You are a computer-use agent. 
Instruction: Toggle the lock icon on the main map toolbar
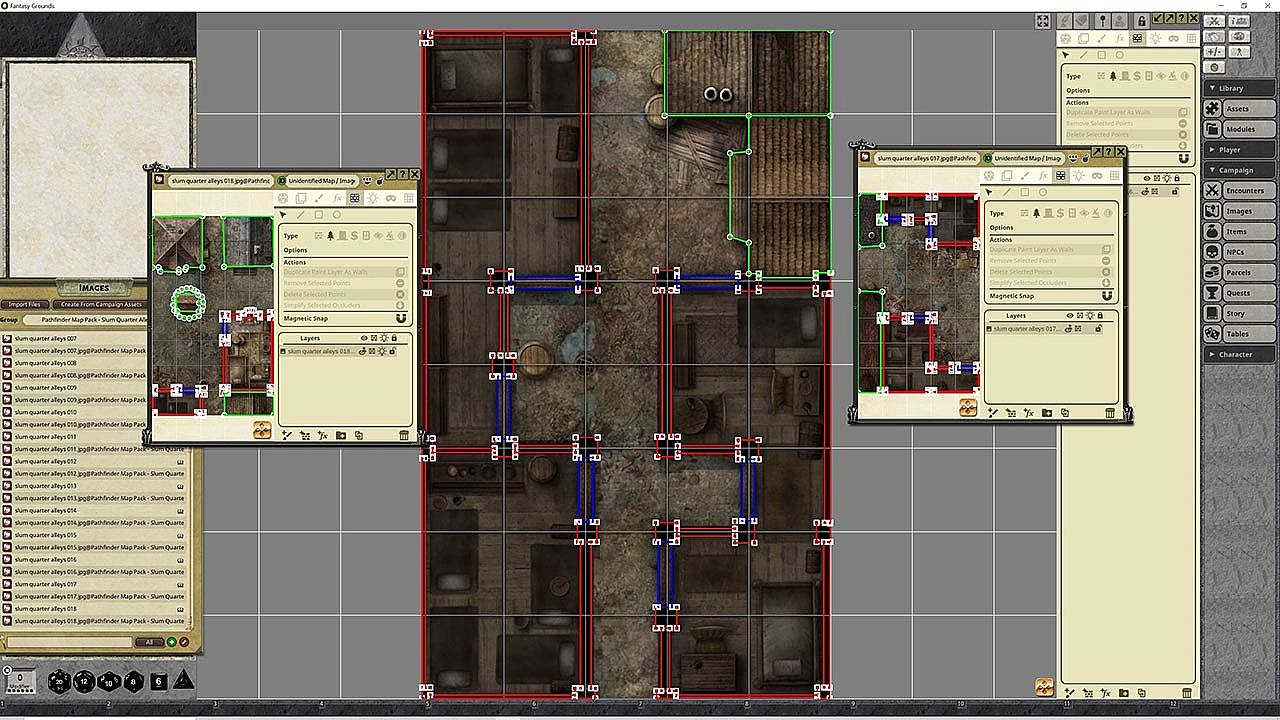[x=1142, y=20]
